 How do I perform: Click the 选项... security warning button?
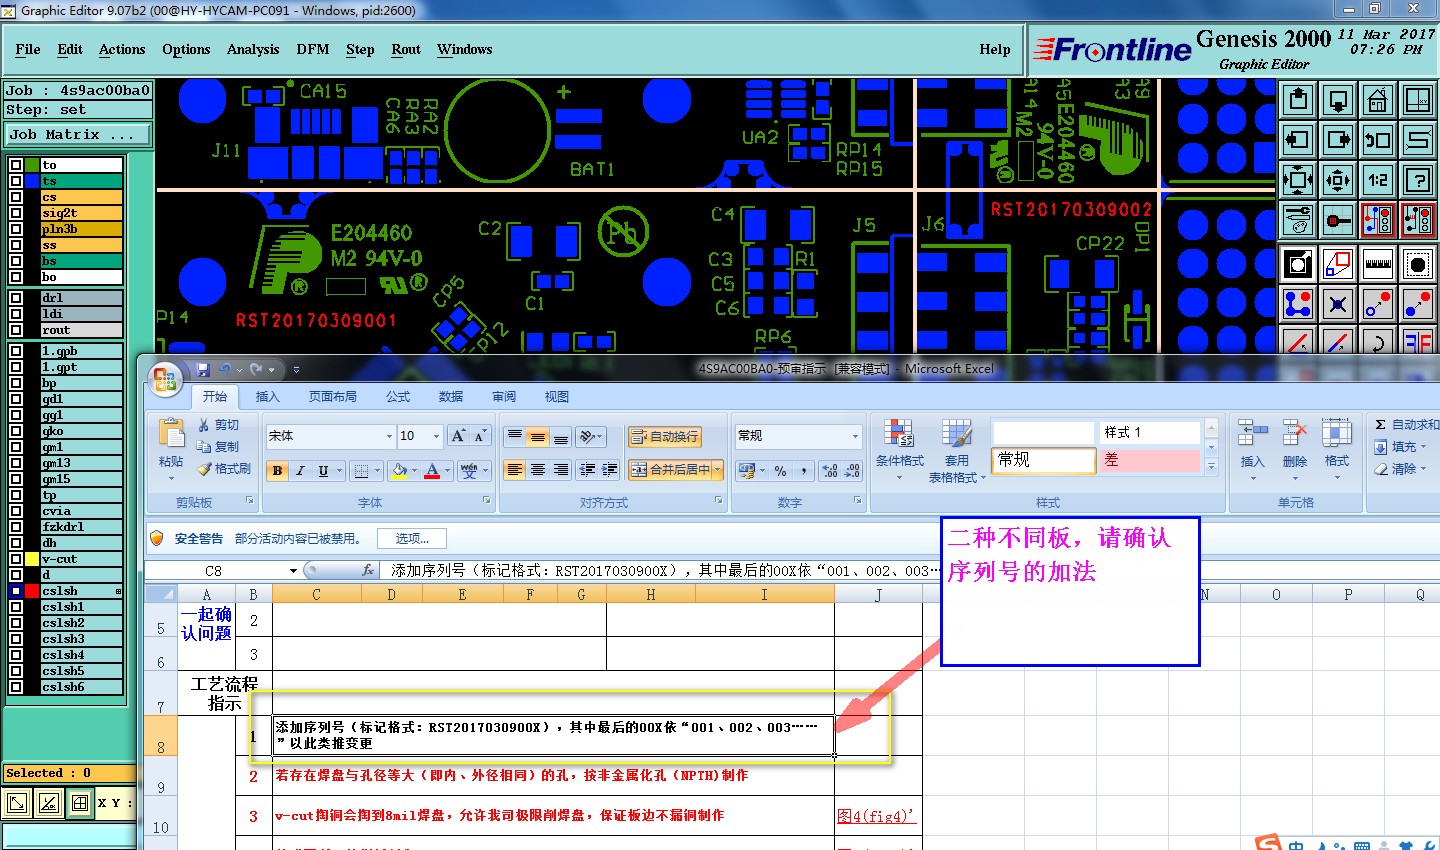coord(412,538)
